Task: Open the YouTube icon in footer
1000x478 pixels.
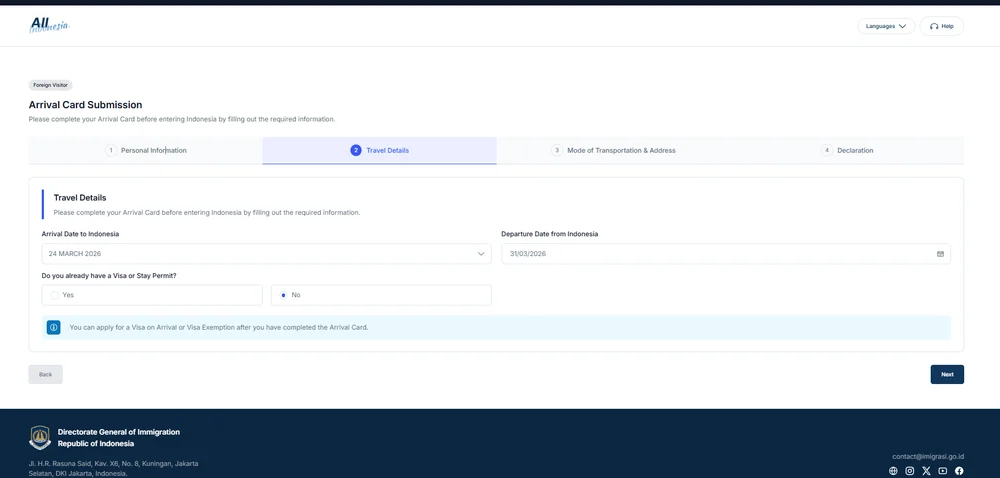Action: pos(942,471)
